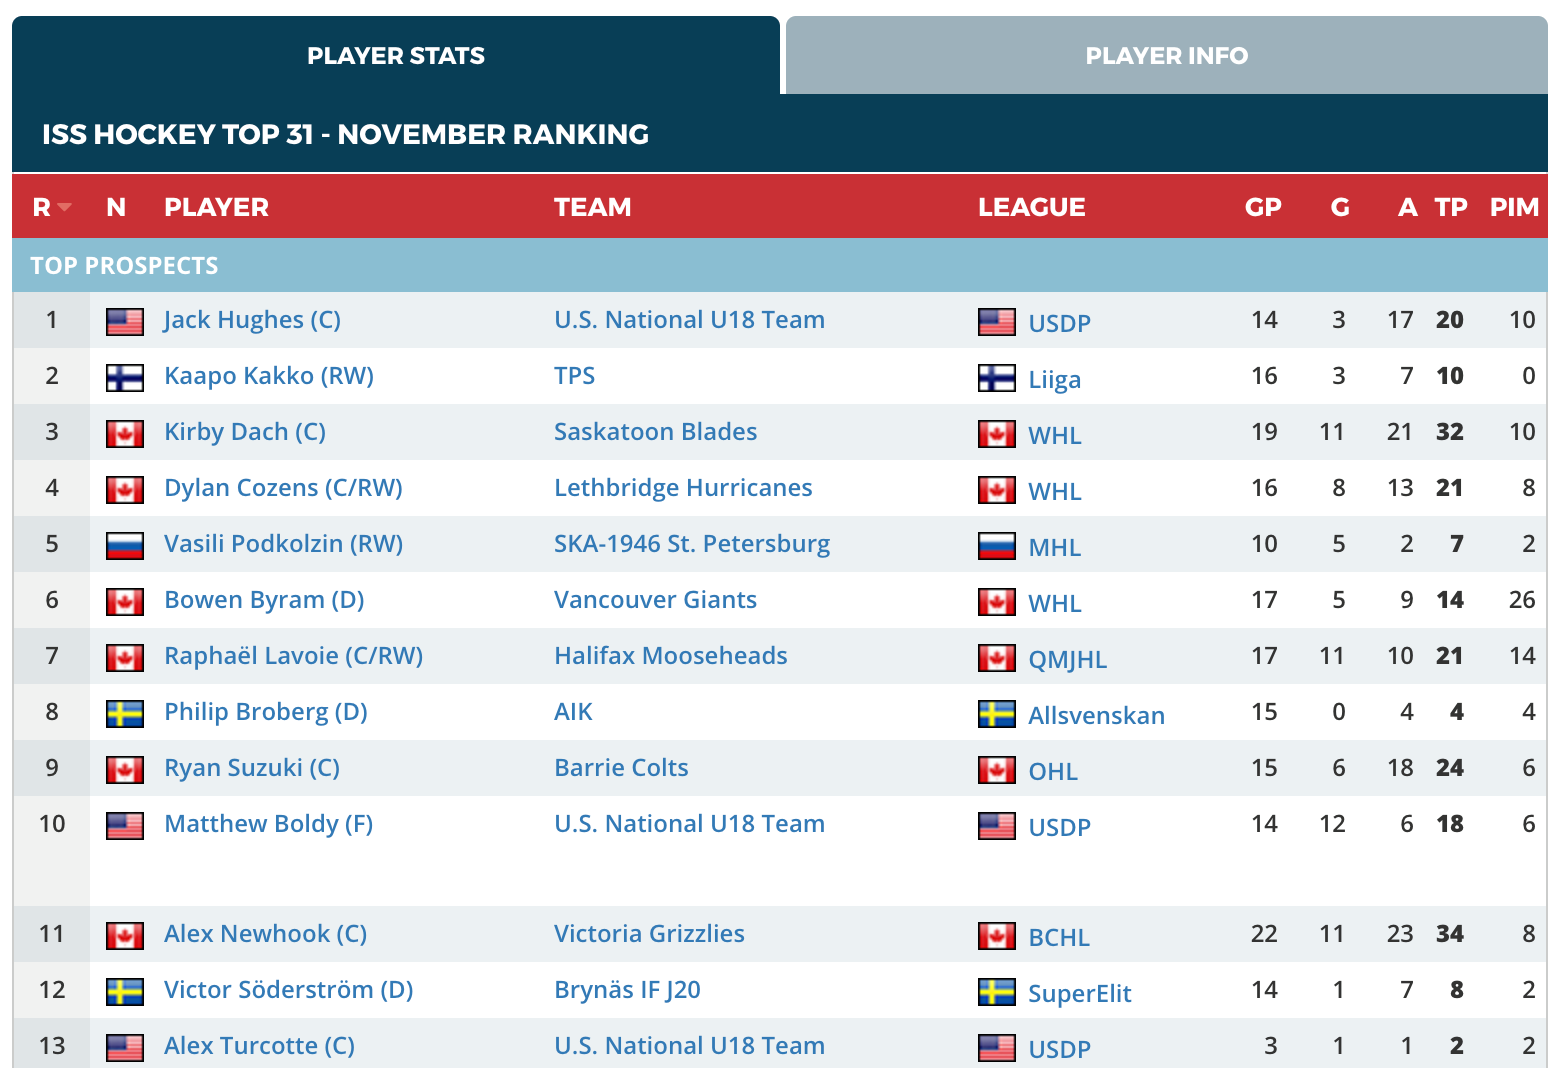Click the Finland flag next to Liiga

click(997, 377)
